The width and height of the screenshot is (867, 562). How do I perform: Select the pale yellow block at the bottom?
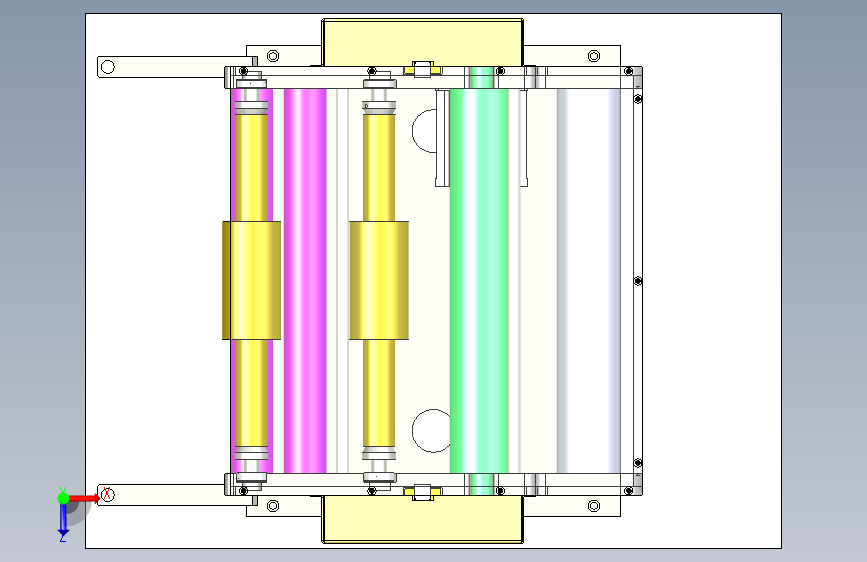pyautogui.click(x=422, y=519)
